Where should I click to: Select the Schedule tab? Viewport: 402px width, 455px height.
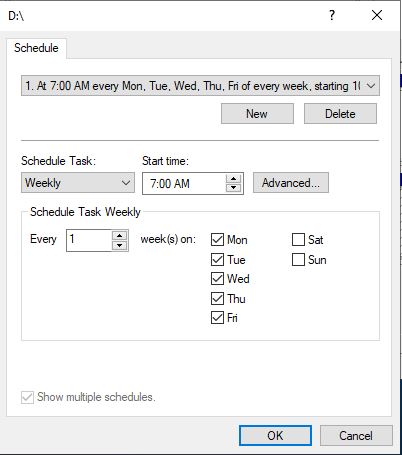[36, 48]
